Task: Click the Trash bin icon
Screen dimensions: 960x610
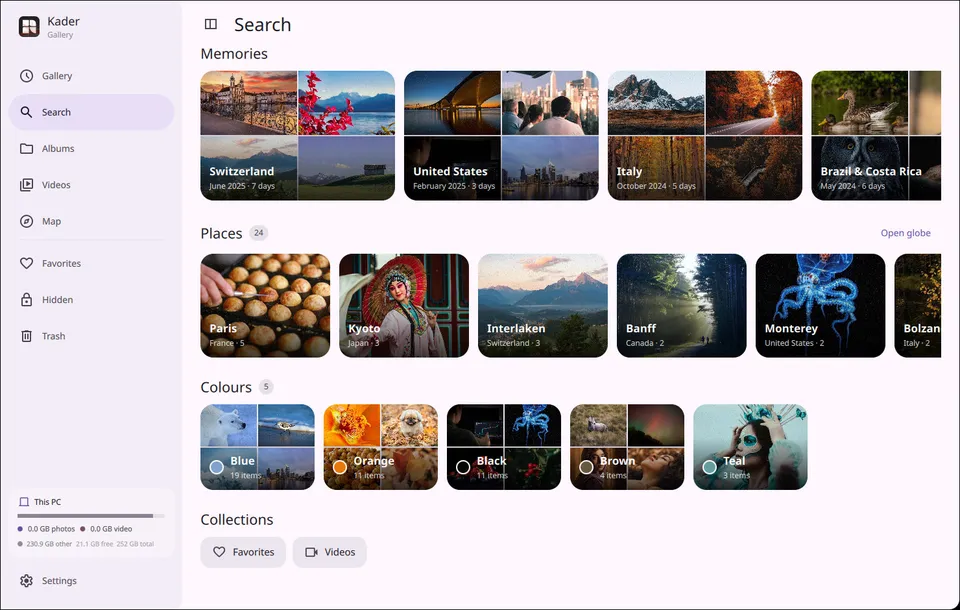Action: [26, 336]
